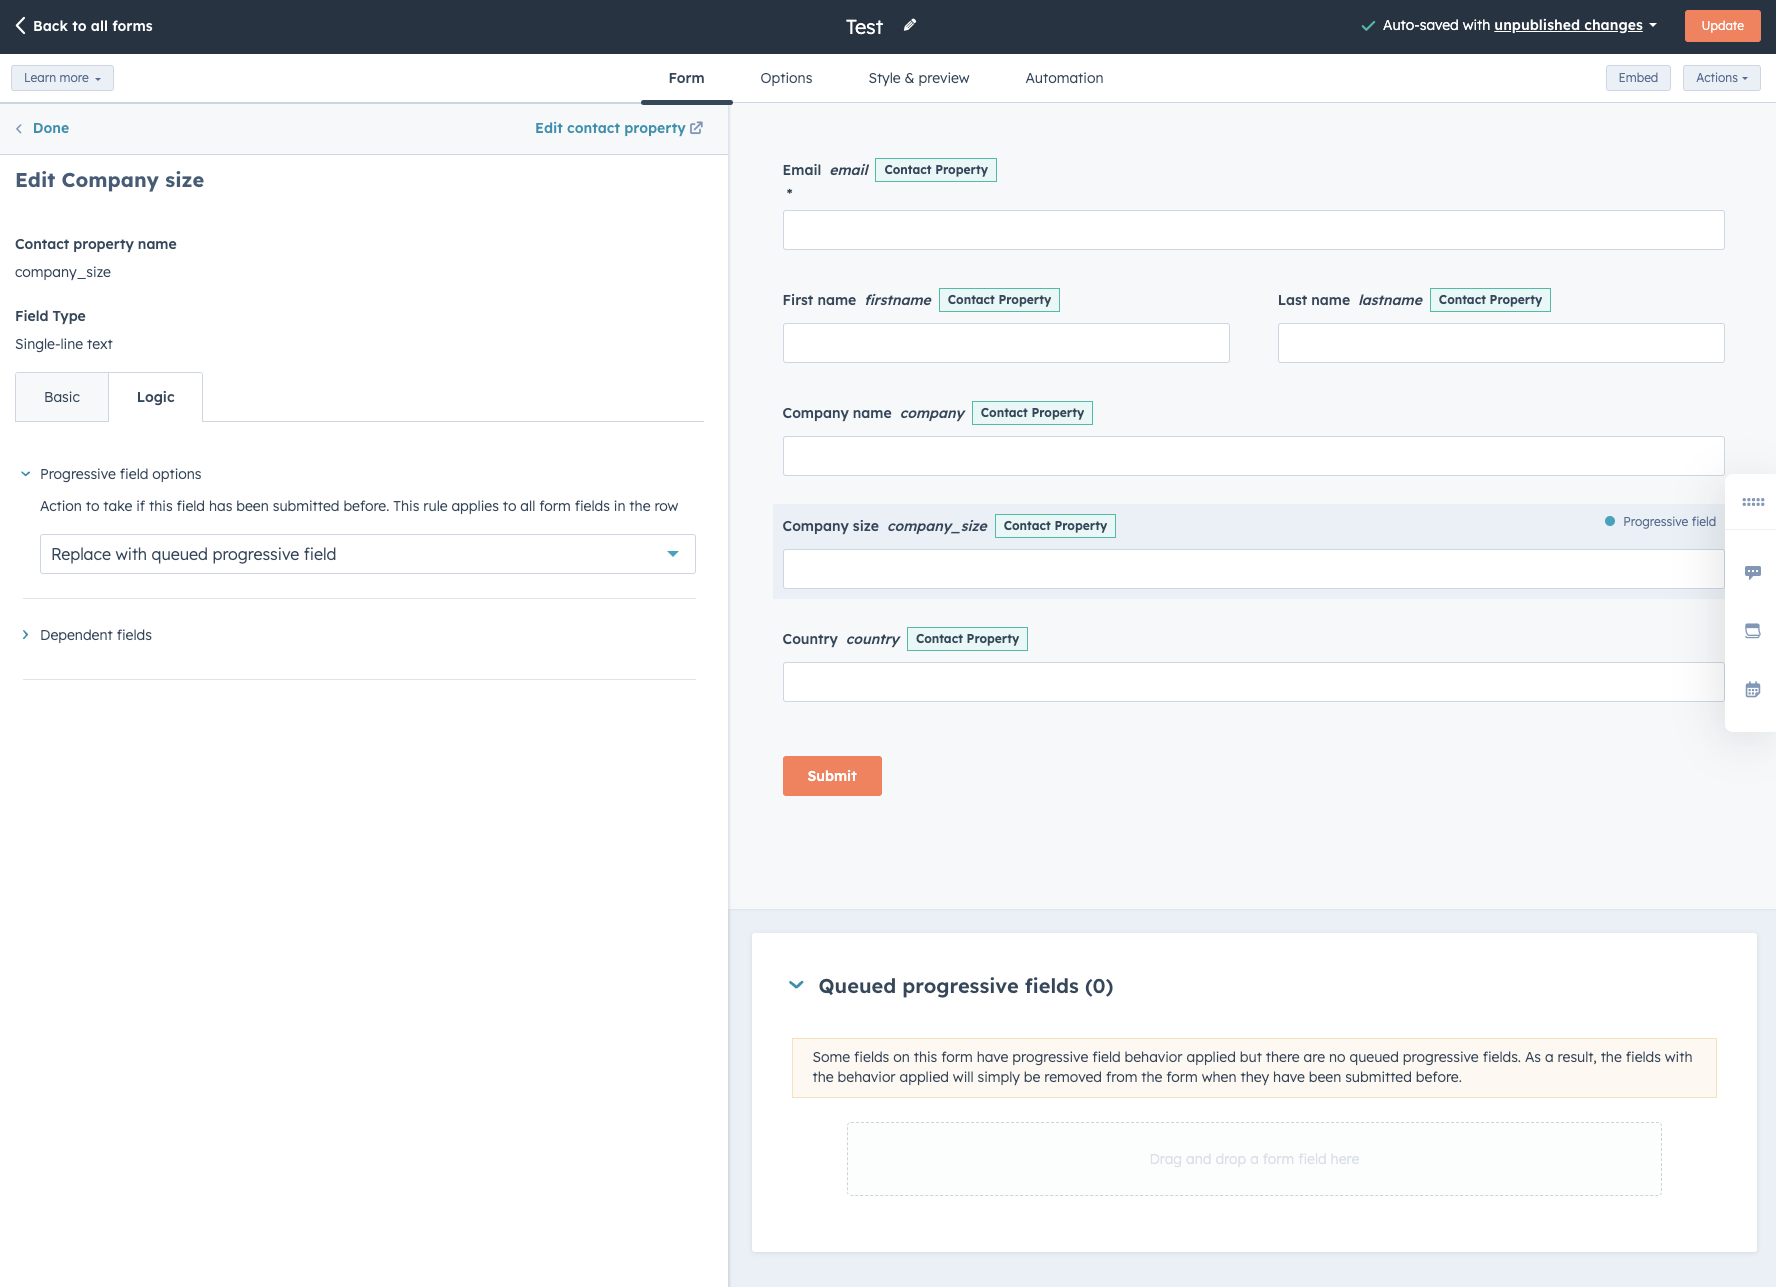Click the Single-line text field type value
This screenshot has height=1287, width=1776.
(x=64, y=344)
